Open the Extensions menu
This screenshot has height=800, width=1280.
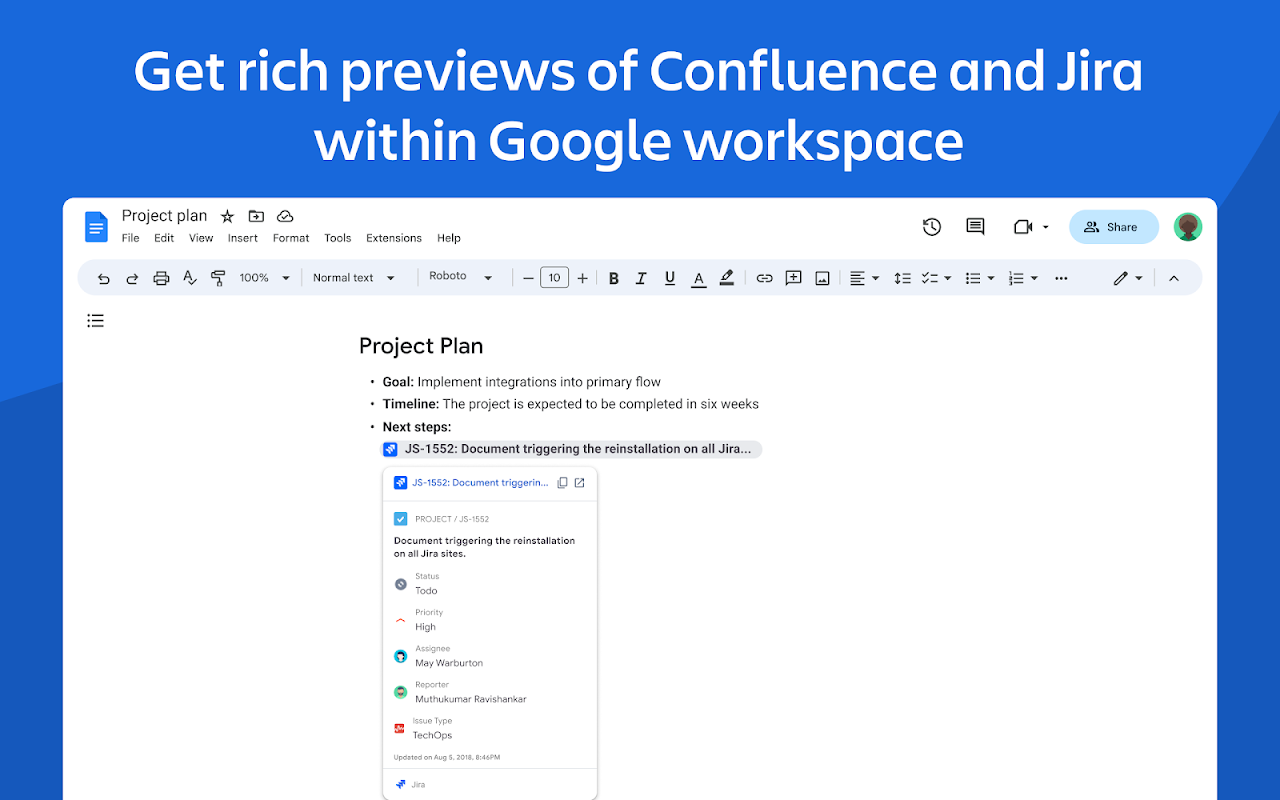394,238
